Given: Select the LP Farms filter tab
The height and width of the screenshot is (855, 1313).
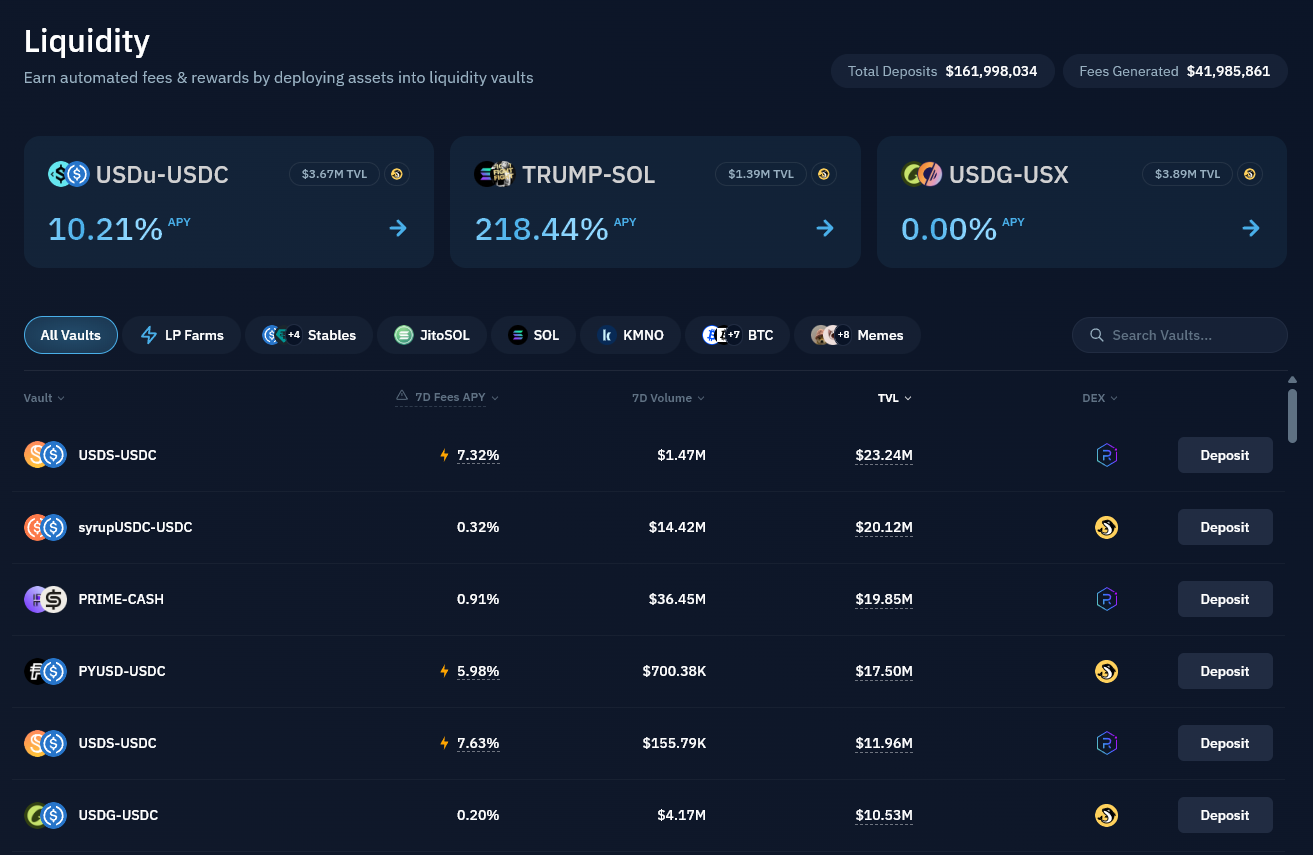Looking at the screenshot, I should tap(182, 335).
